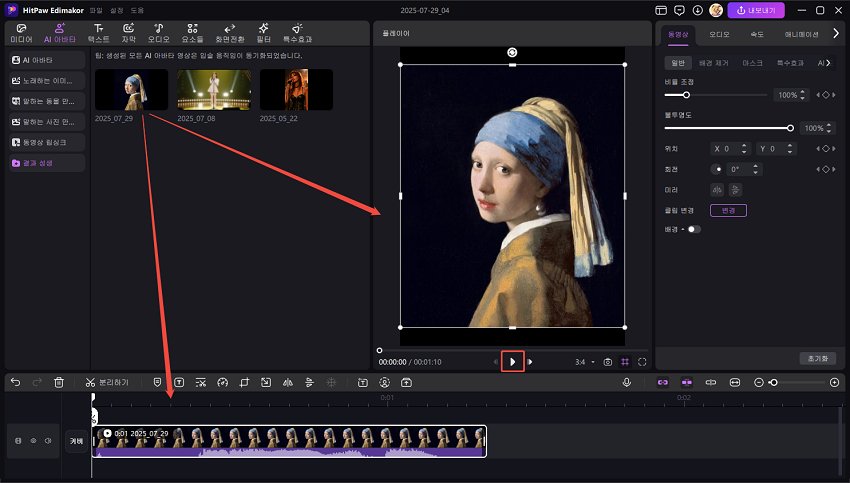Step to the previous frame
The image size is (850, 483).
point(495,362)
